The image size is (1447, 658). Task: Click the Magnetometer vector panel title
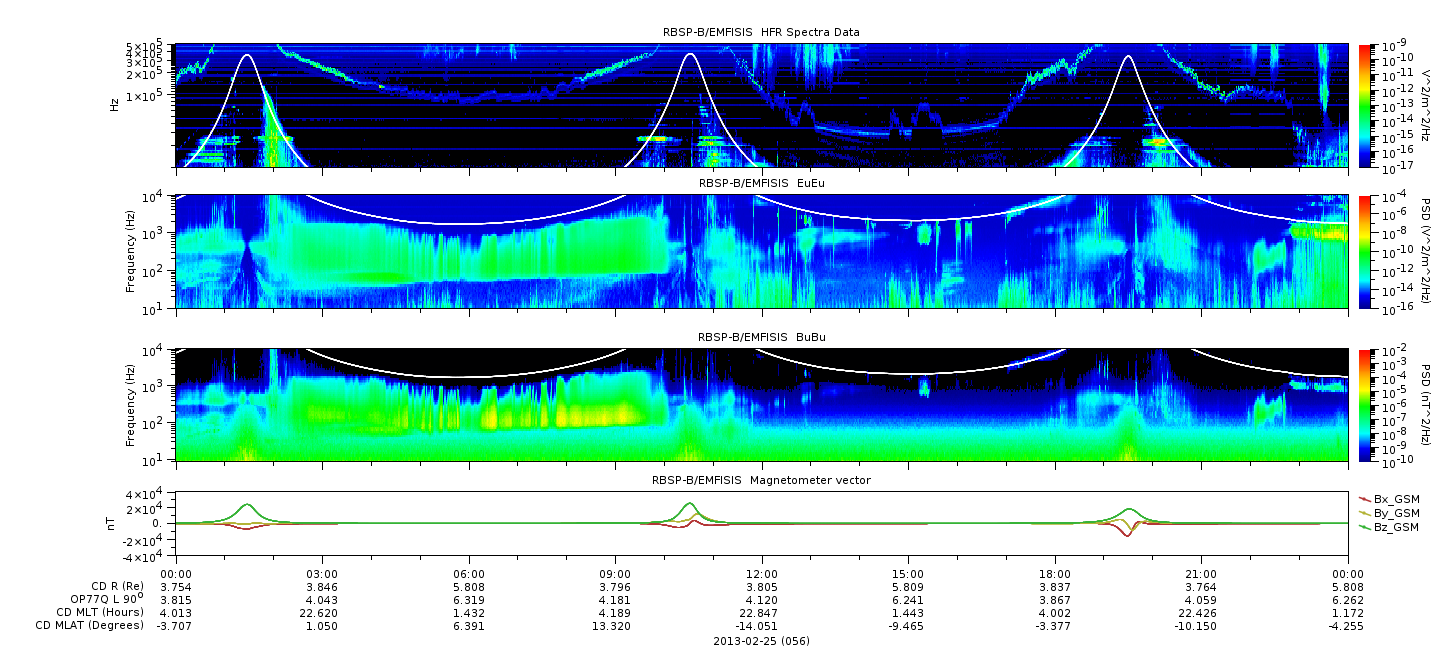point(761,480)
